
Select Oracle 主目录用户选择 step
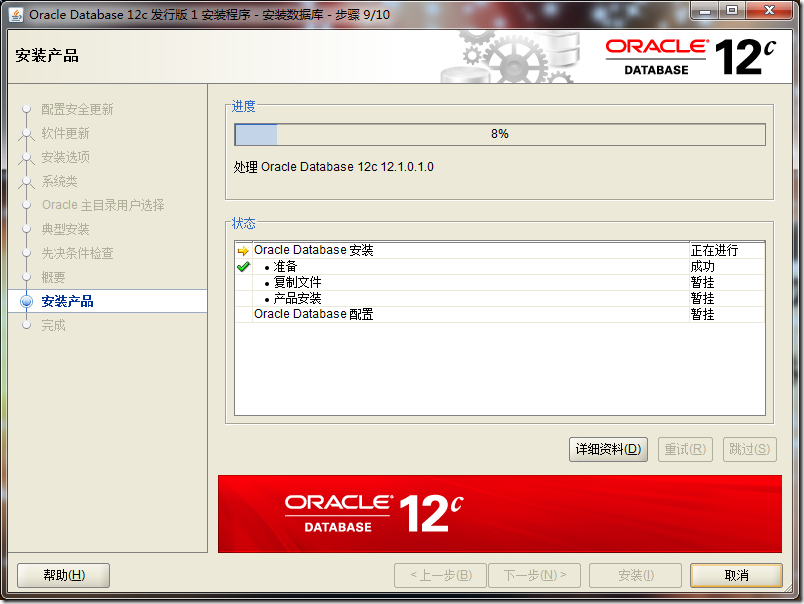[103, 205]
